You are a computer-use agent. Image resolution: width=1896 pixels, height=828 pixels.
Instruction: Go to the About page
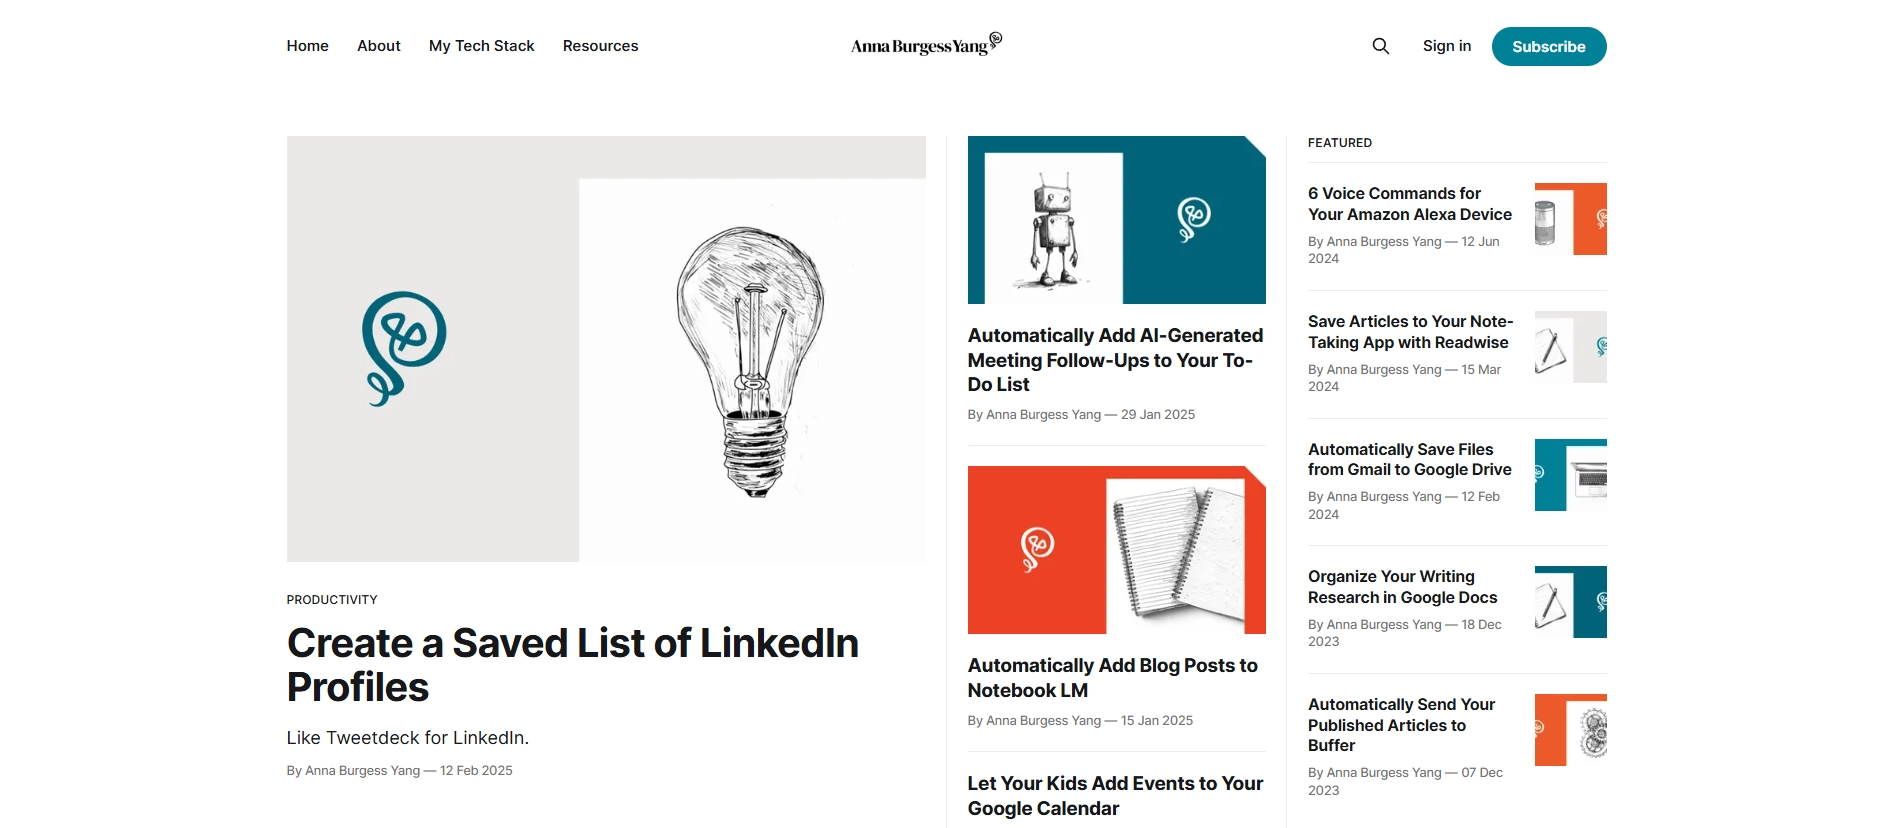point(378,46)
